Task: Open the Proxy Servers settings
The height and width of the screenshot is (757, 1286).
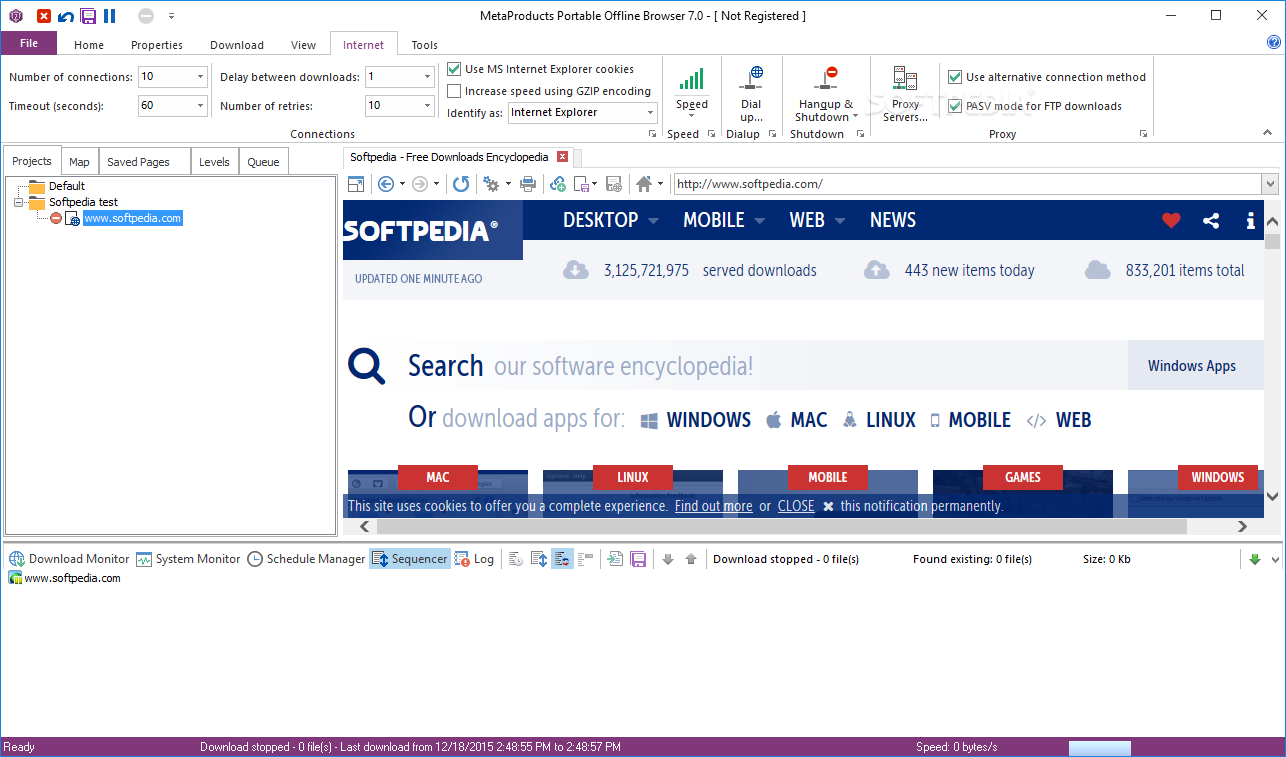Action: tap(905, 93)
